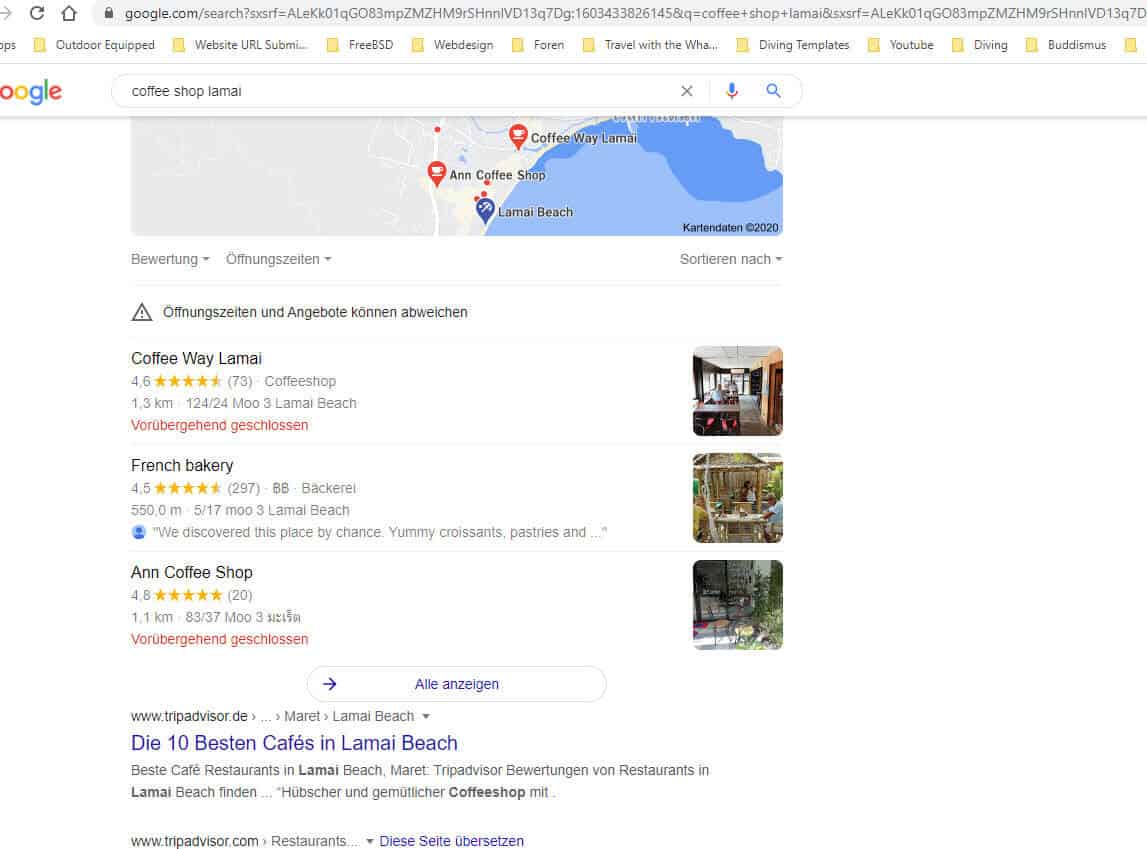
Task: Select the Lamai Beach map marker
Action: coord(485,211)
